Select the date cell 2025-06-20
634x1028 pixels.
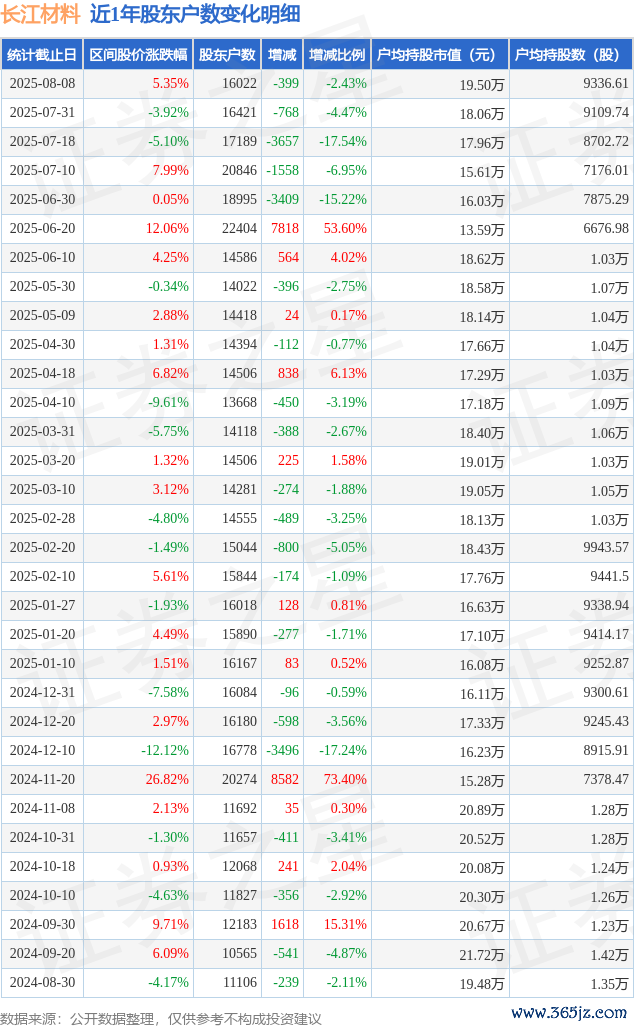coord(43,229)
